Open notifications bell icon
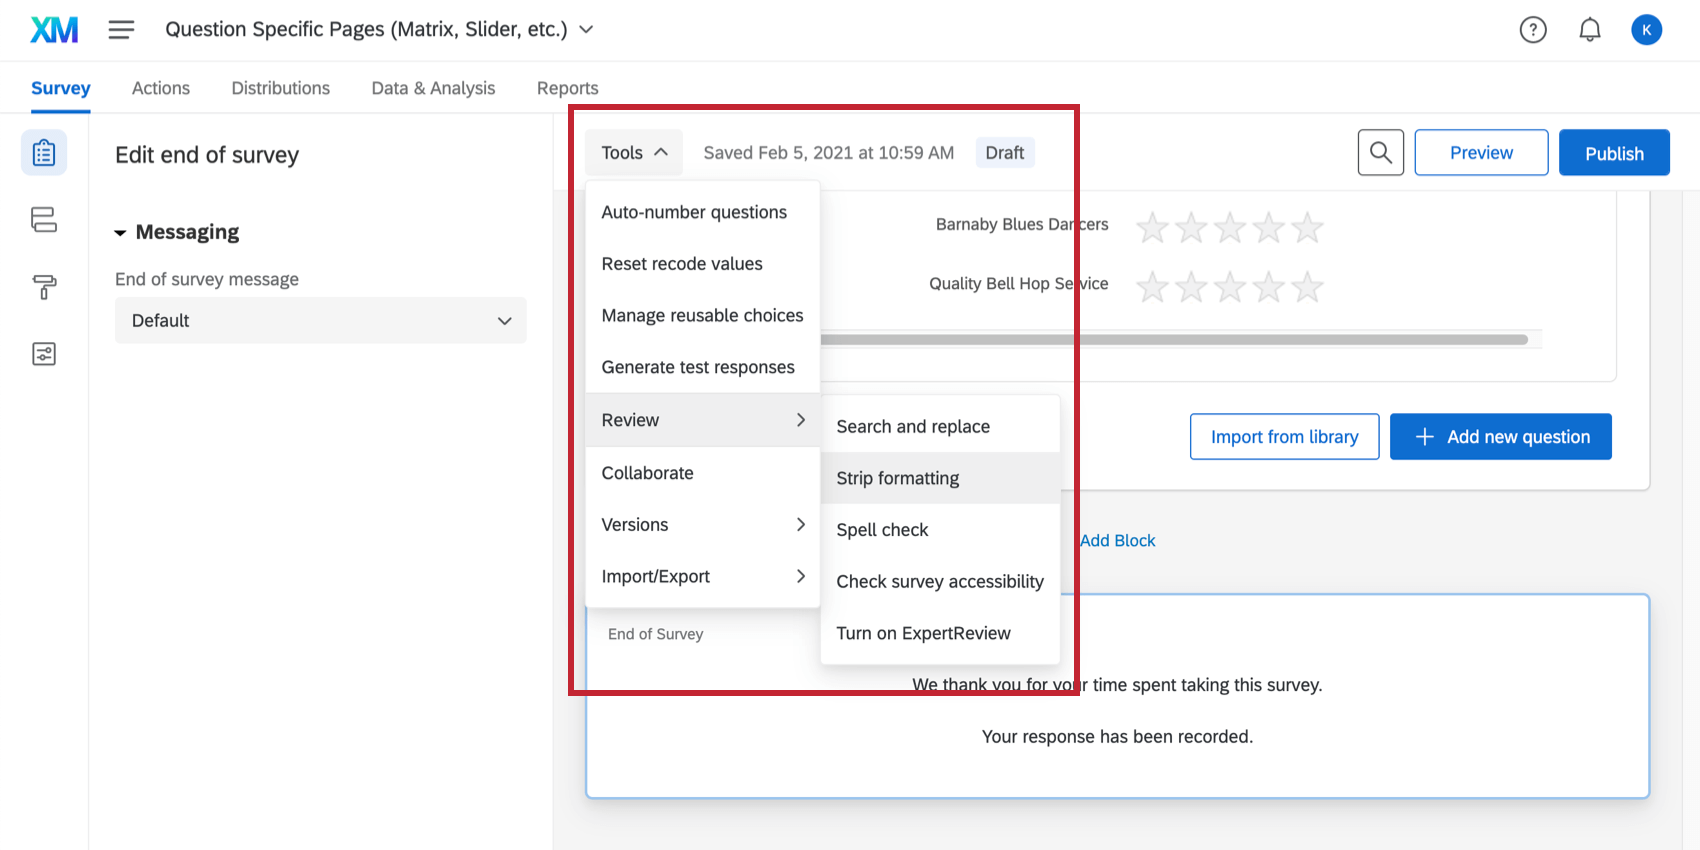The image size is (1700, 850). coord(1589,30)
